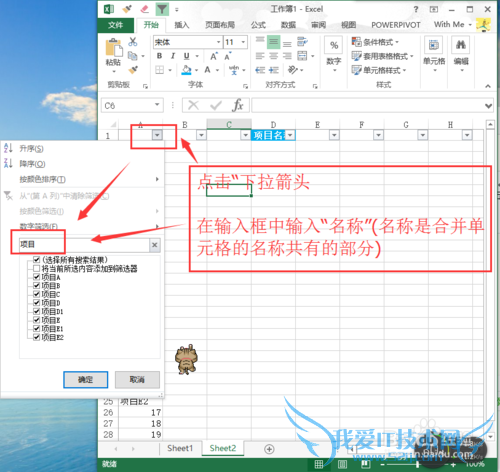Click the Decrease indent icon
The width and height of the screenshot is (500, 472).
(260, 70)
